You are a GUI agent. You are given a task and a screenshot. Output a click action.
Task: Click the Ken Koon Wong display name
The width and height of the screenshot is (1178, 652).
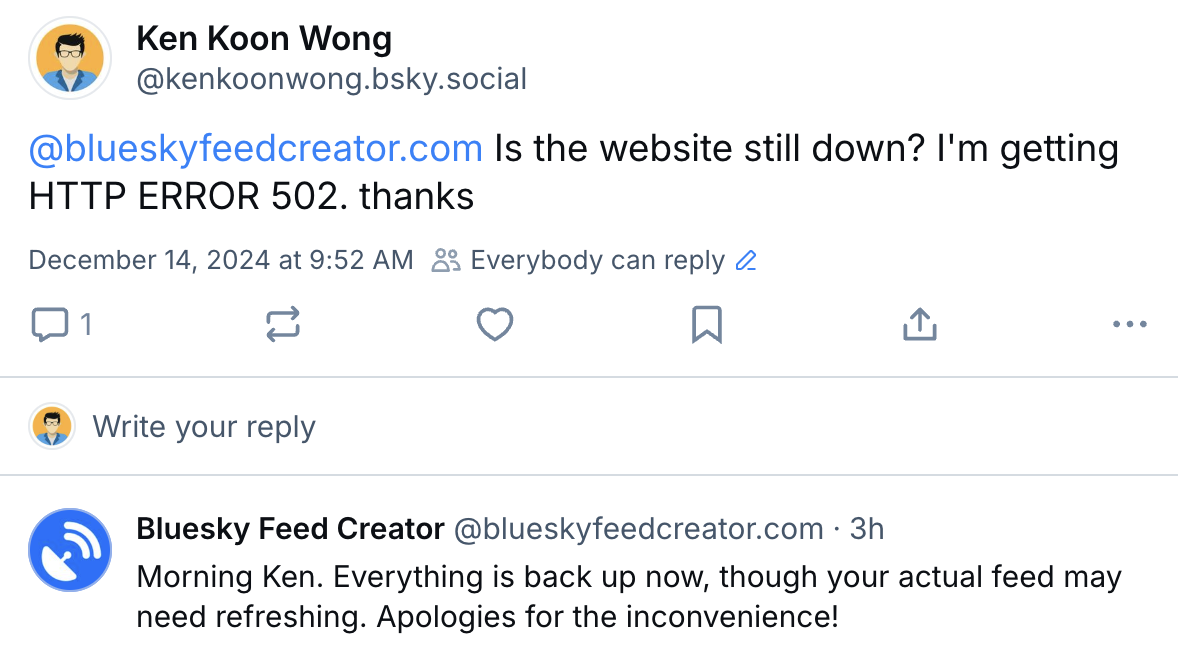click(264, 38)
